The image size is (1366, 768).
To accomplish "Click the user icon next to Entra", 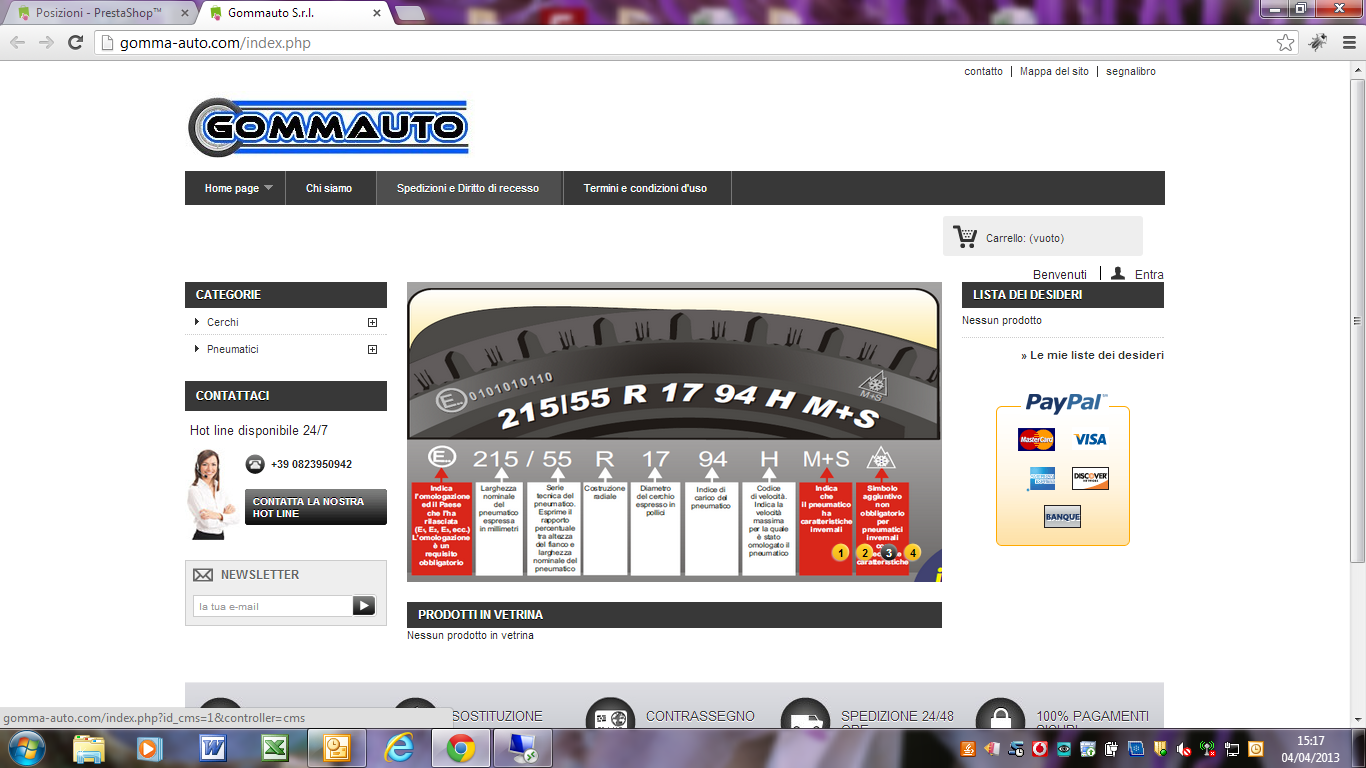I will [x=1118, y=273].
